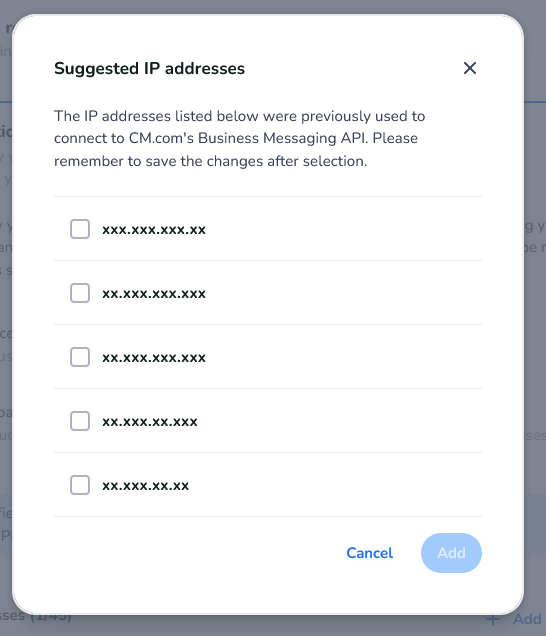The width and height of the screenshot is (546, 636).
Task: Click the background Add link text
Action: (x=527, y=619)
